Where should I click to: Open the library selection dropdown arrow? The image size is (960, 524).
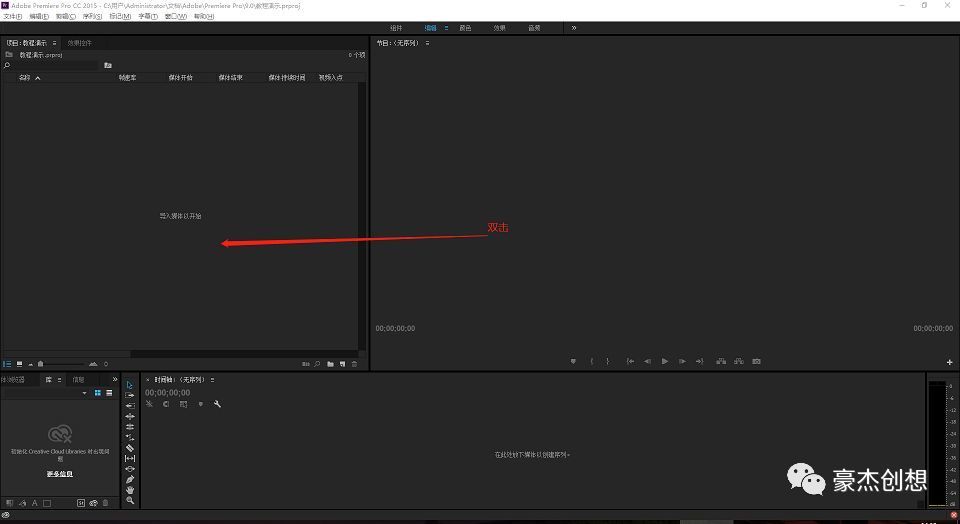point(84,393)
